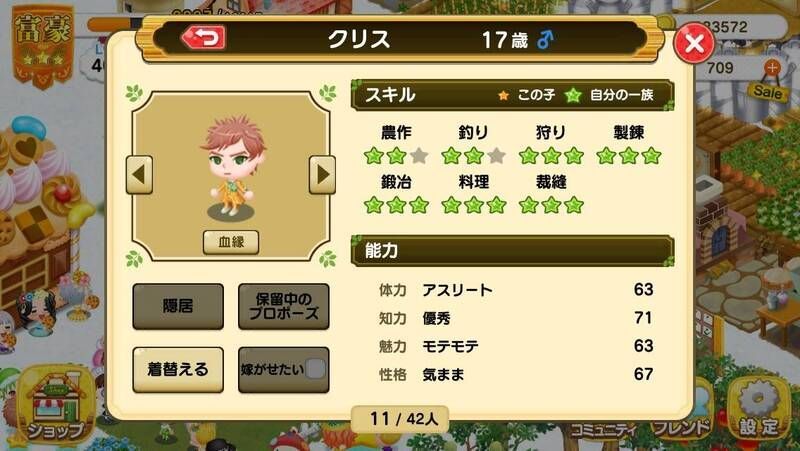800x451 pixels.
Task: Tap the third 釣り skill star
Action: [496, 156]
